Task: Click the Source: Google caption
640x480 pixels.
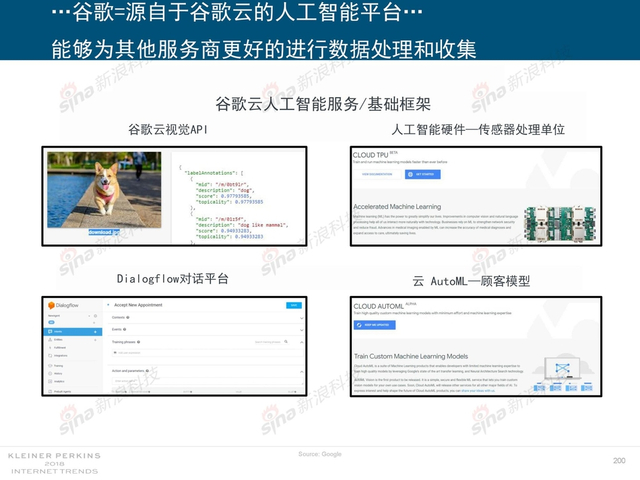Action: (x=320, y=454)
